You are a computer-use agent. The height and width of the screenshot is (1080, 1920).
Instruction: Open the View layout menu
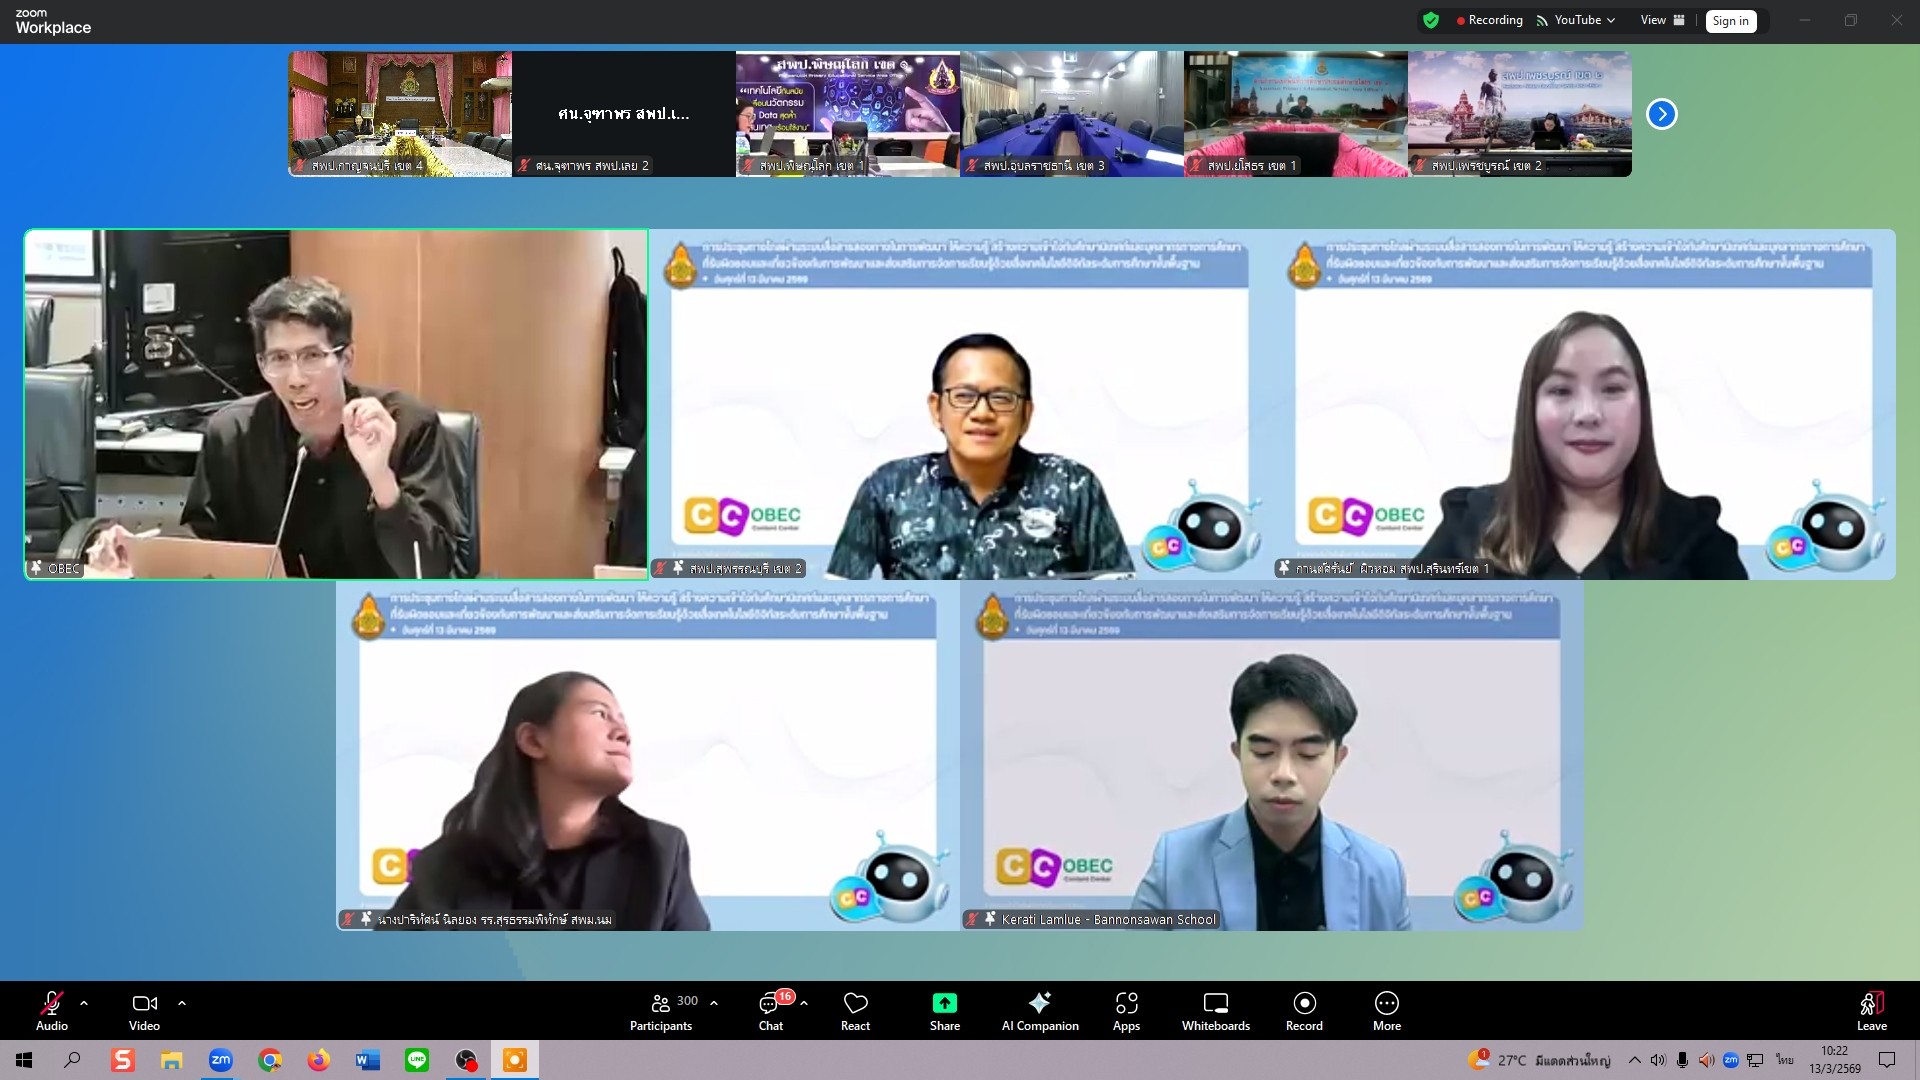click(1662, 20)
